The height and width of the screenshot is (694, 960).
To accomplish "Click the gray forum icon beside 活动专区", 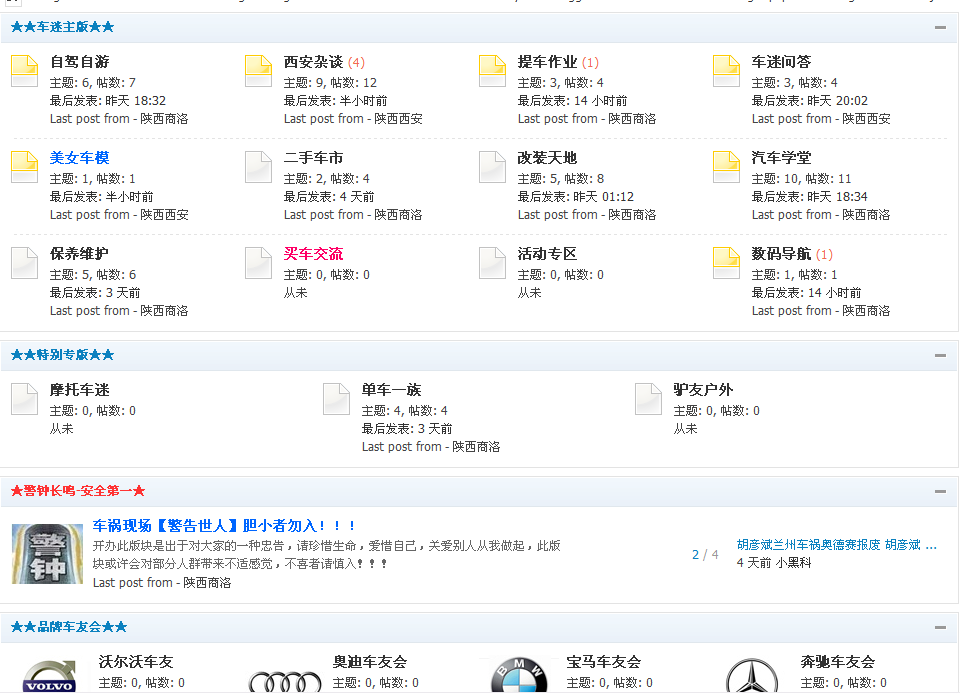I will [492, 263].
